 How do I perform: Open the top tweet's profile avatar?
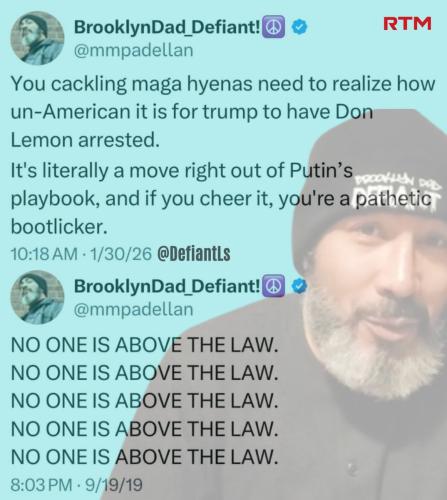37,38
